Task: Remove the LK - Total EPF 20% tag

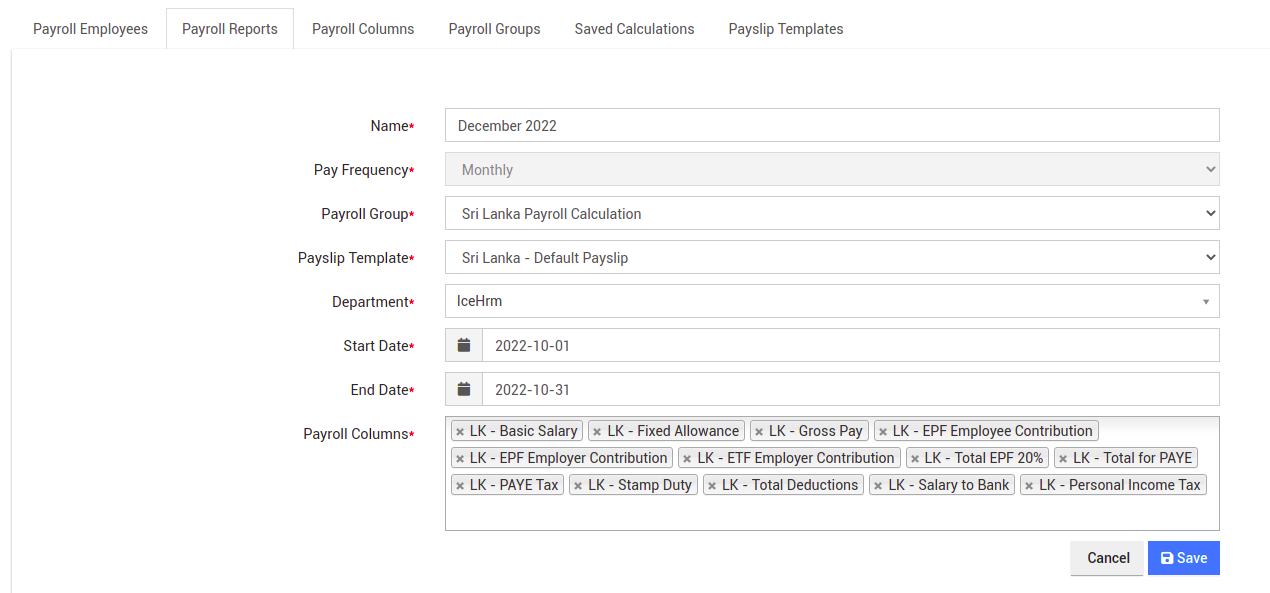Action: tap(914, 459)
